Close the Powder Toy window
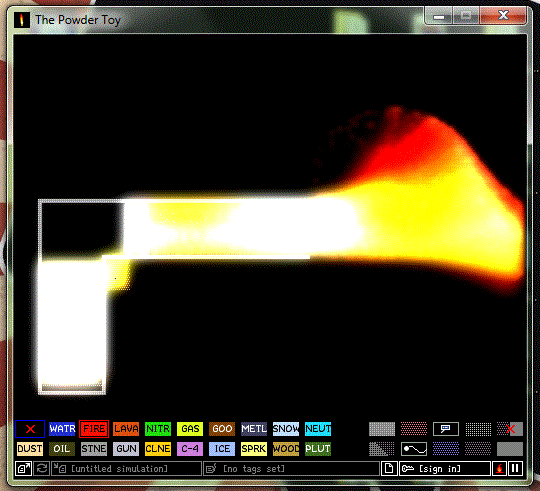This screenshot has height=491, width=540. click(503, 16)
